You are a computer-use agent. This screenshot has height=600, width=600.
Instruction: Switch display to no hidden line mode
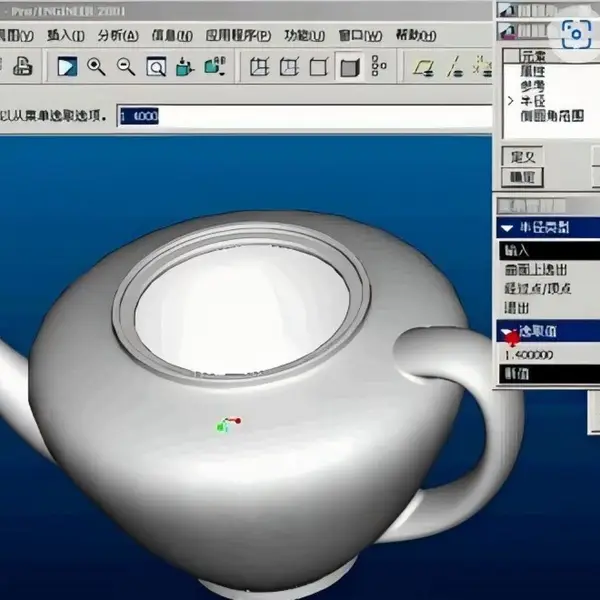coord(319,67)
